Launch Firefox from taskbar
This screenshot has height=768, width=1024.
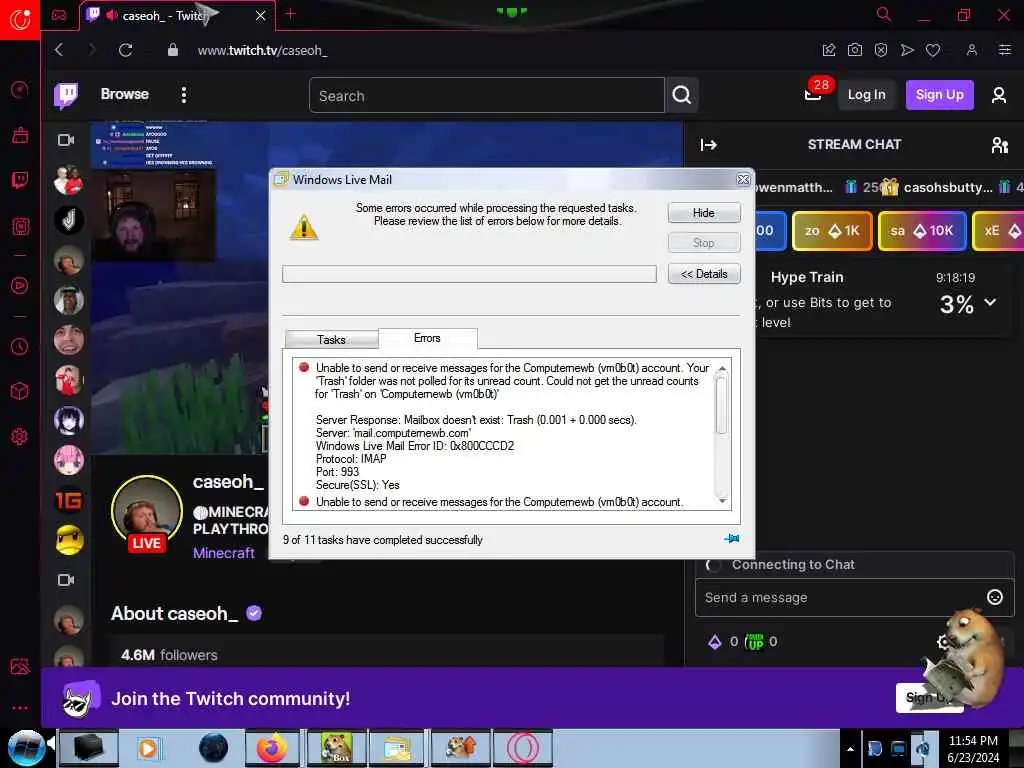tap(272, 748)
